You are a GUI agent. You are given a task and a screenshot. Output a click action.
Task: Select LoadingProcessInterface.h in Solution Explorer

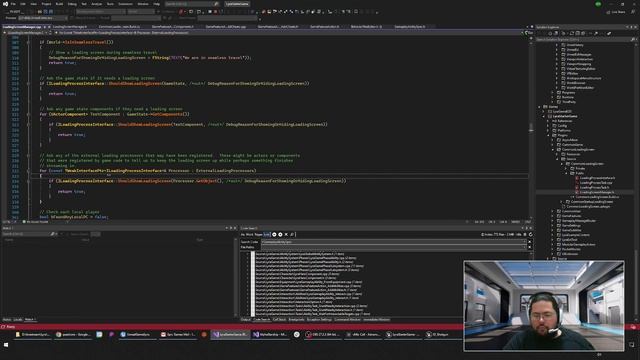click(x=597, y=178)
